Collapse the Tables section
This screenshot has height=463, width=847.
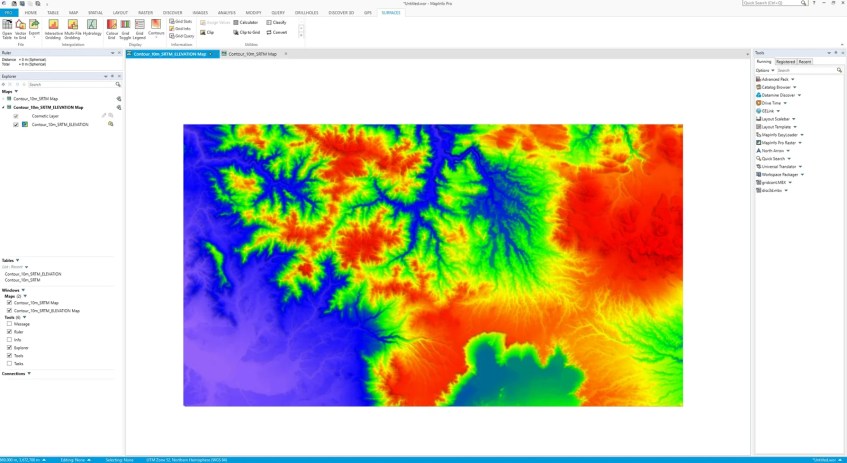[x=18, y=260]
